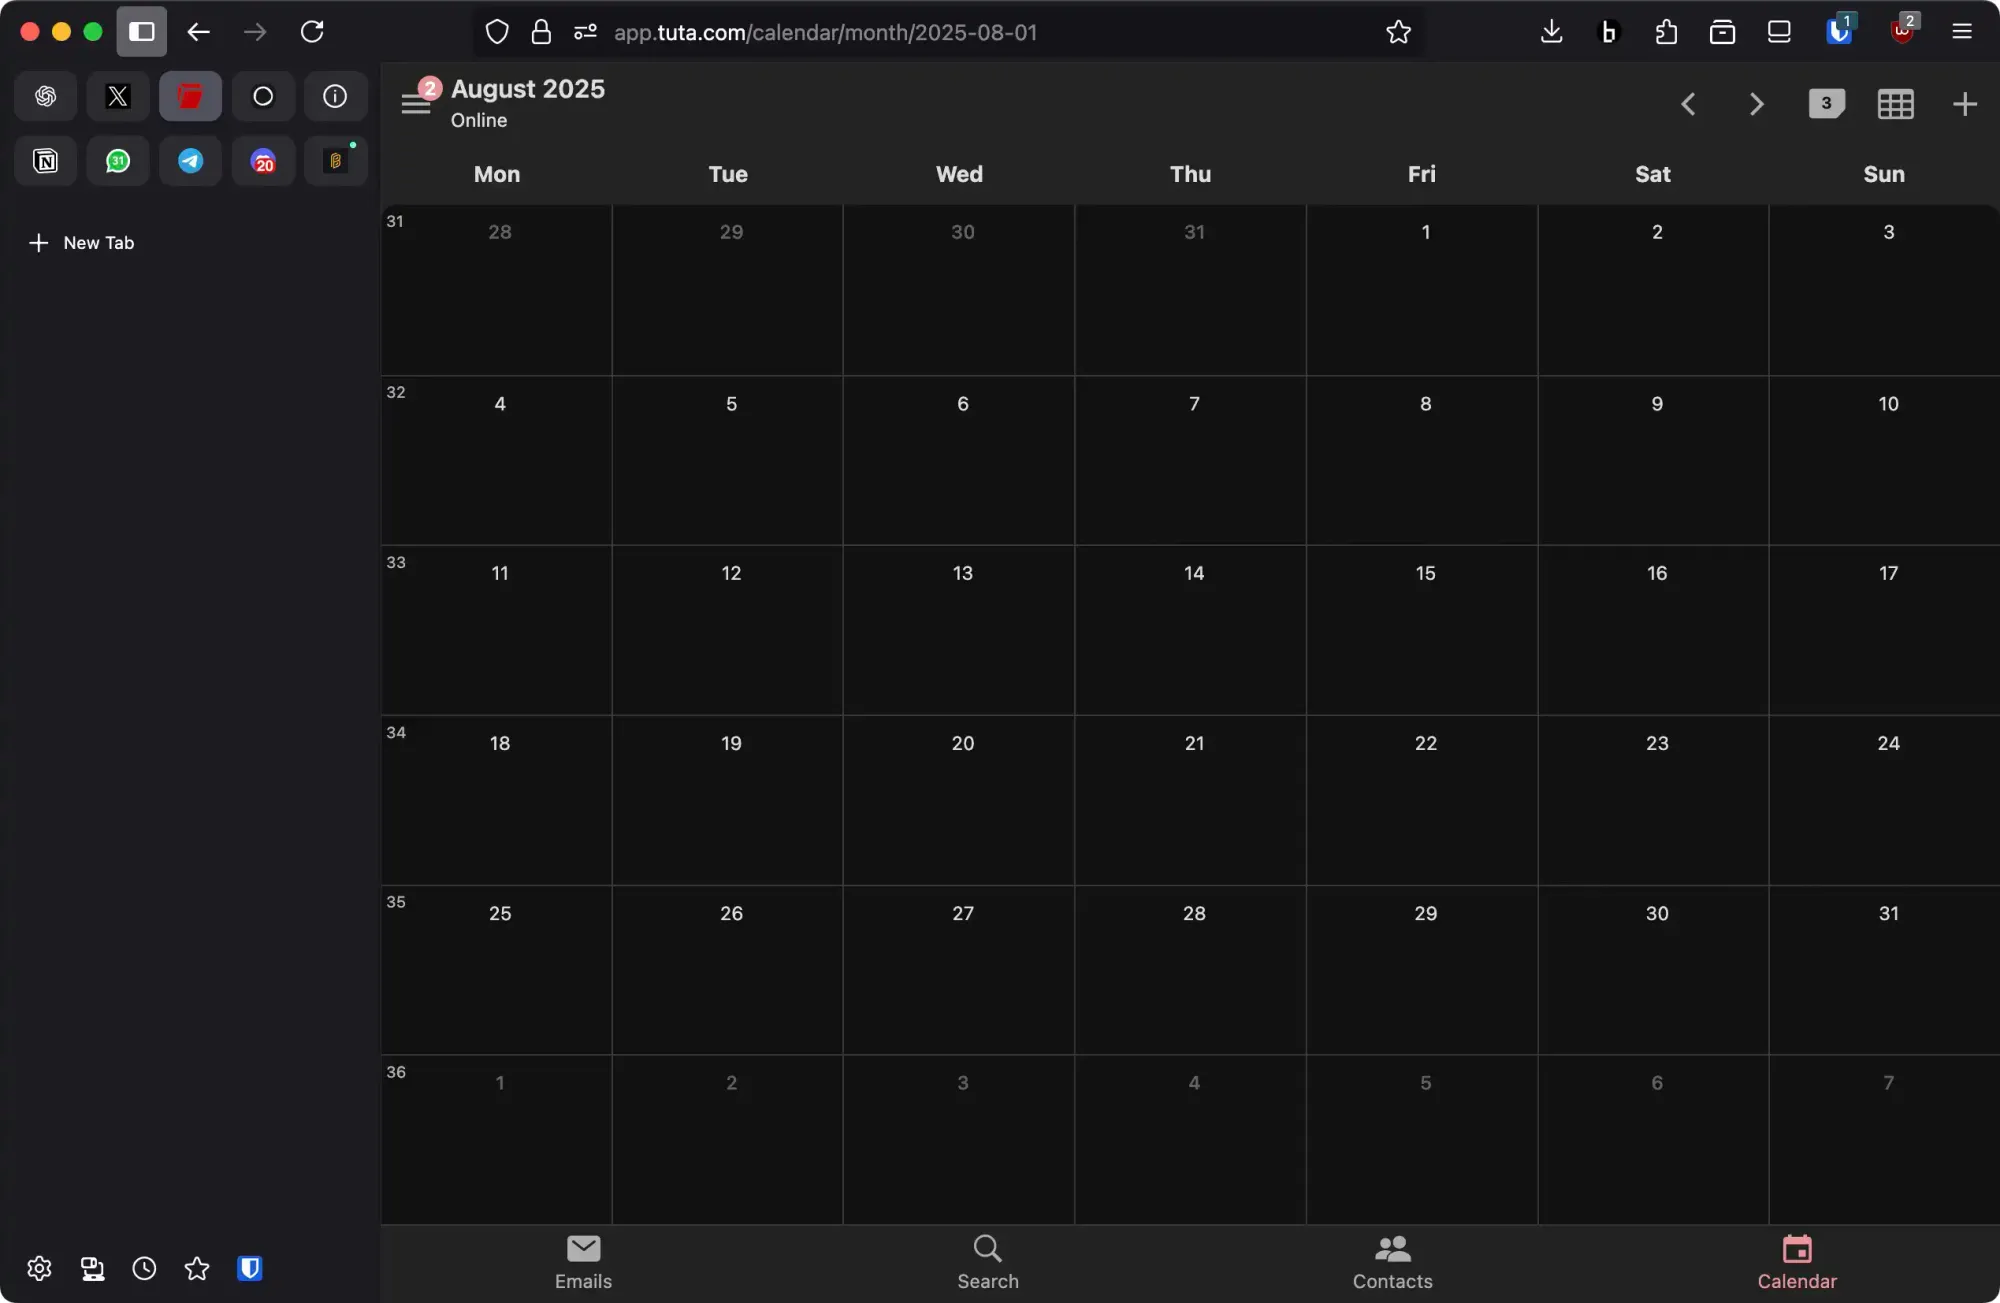Jump to today using the 3 icon
The height and width of the screenshot is (1303, 2000).
pyautogui.click(x=1826, y=103)
